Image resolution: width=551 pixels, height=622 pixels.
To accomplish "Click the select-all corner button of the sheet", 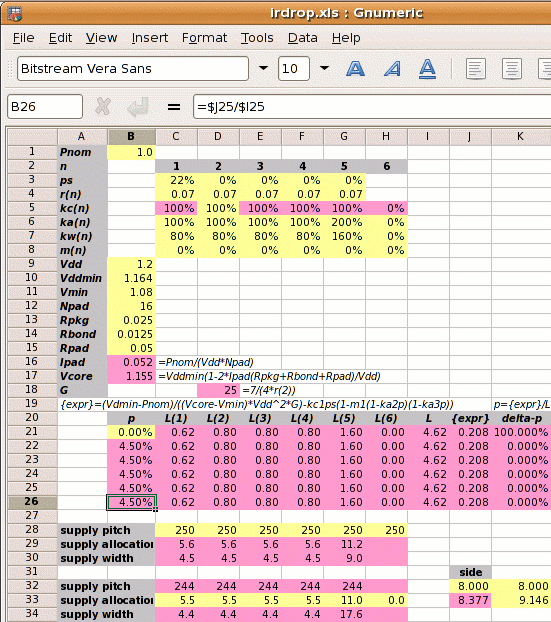I will pos(33,136).
